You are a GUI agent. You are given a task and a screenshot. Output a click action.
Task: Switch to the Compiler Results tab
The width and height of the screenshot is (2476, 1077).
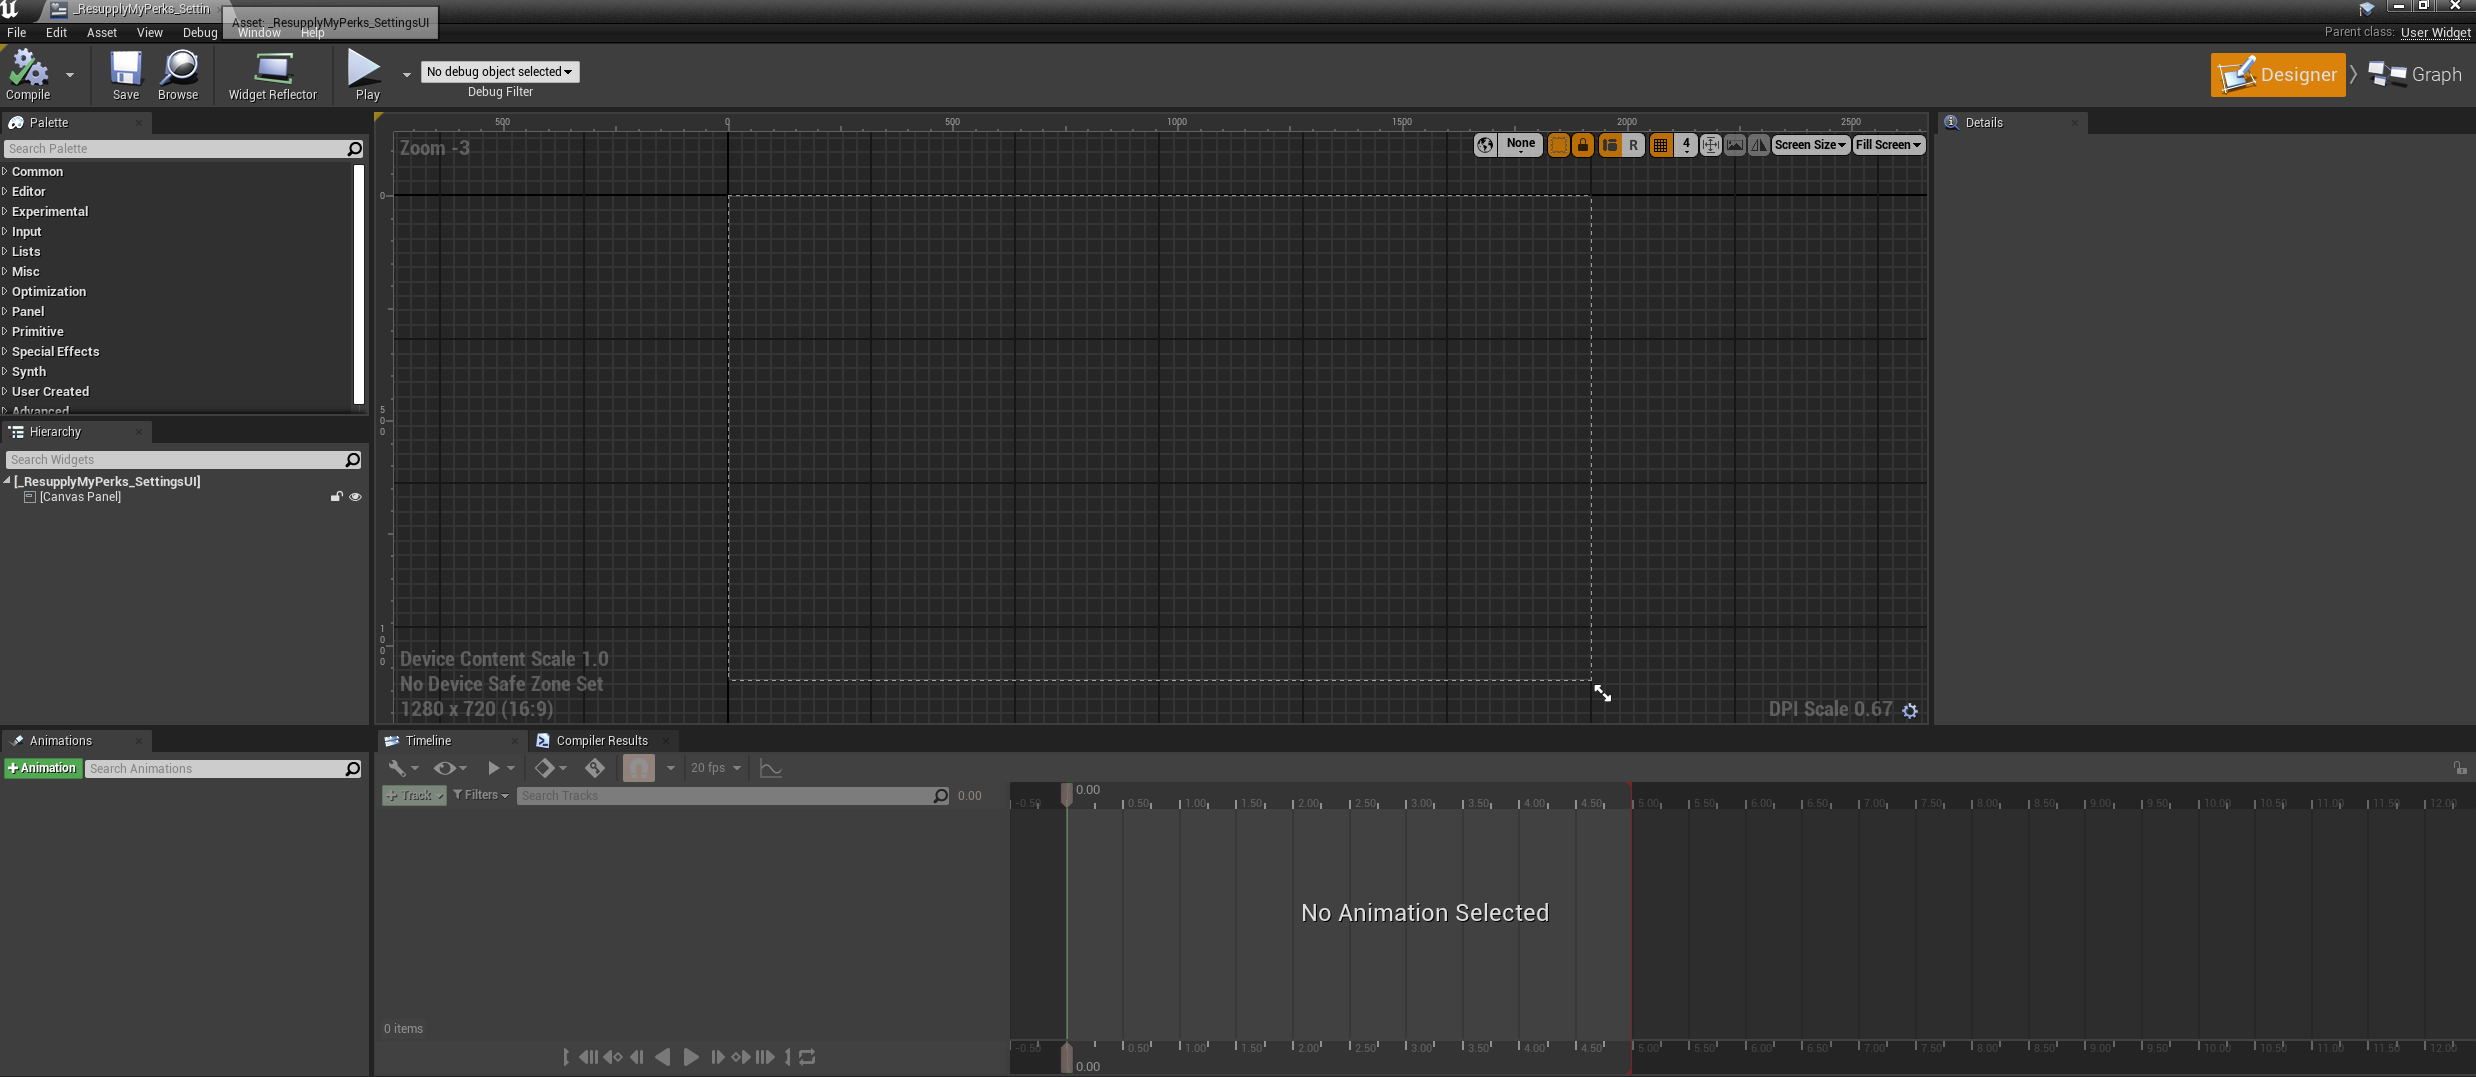(602, 741)
